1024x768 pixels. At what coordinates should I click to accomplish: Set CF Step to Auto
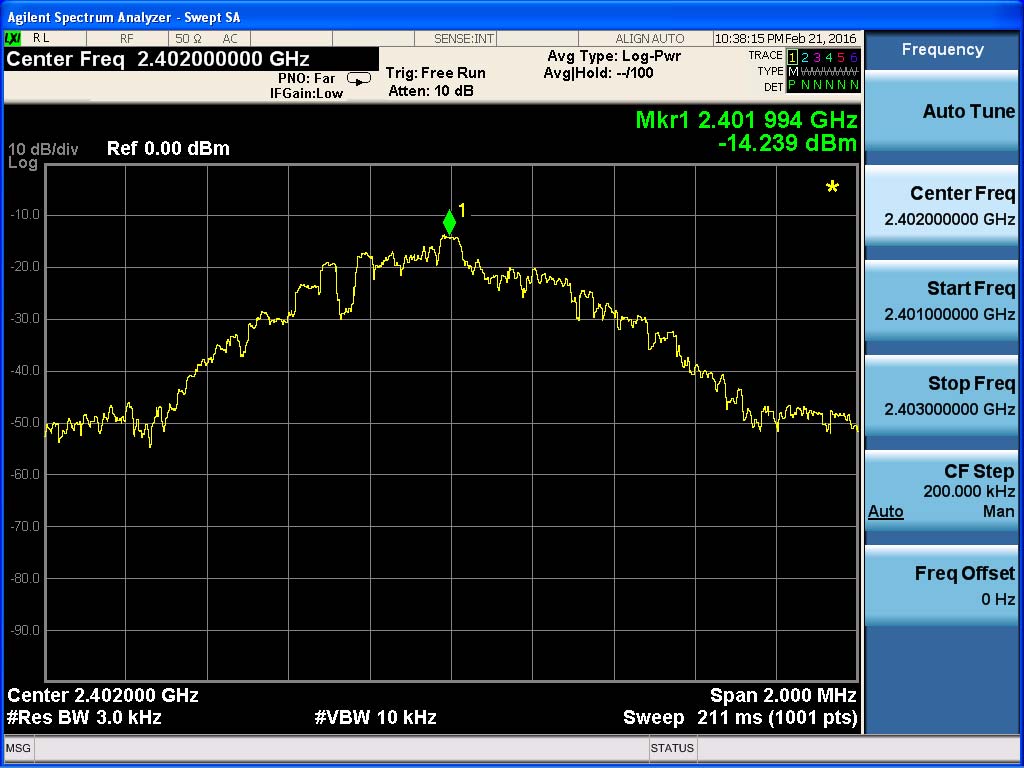(886, 511)
